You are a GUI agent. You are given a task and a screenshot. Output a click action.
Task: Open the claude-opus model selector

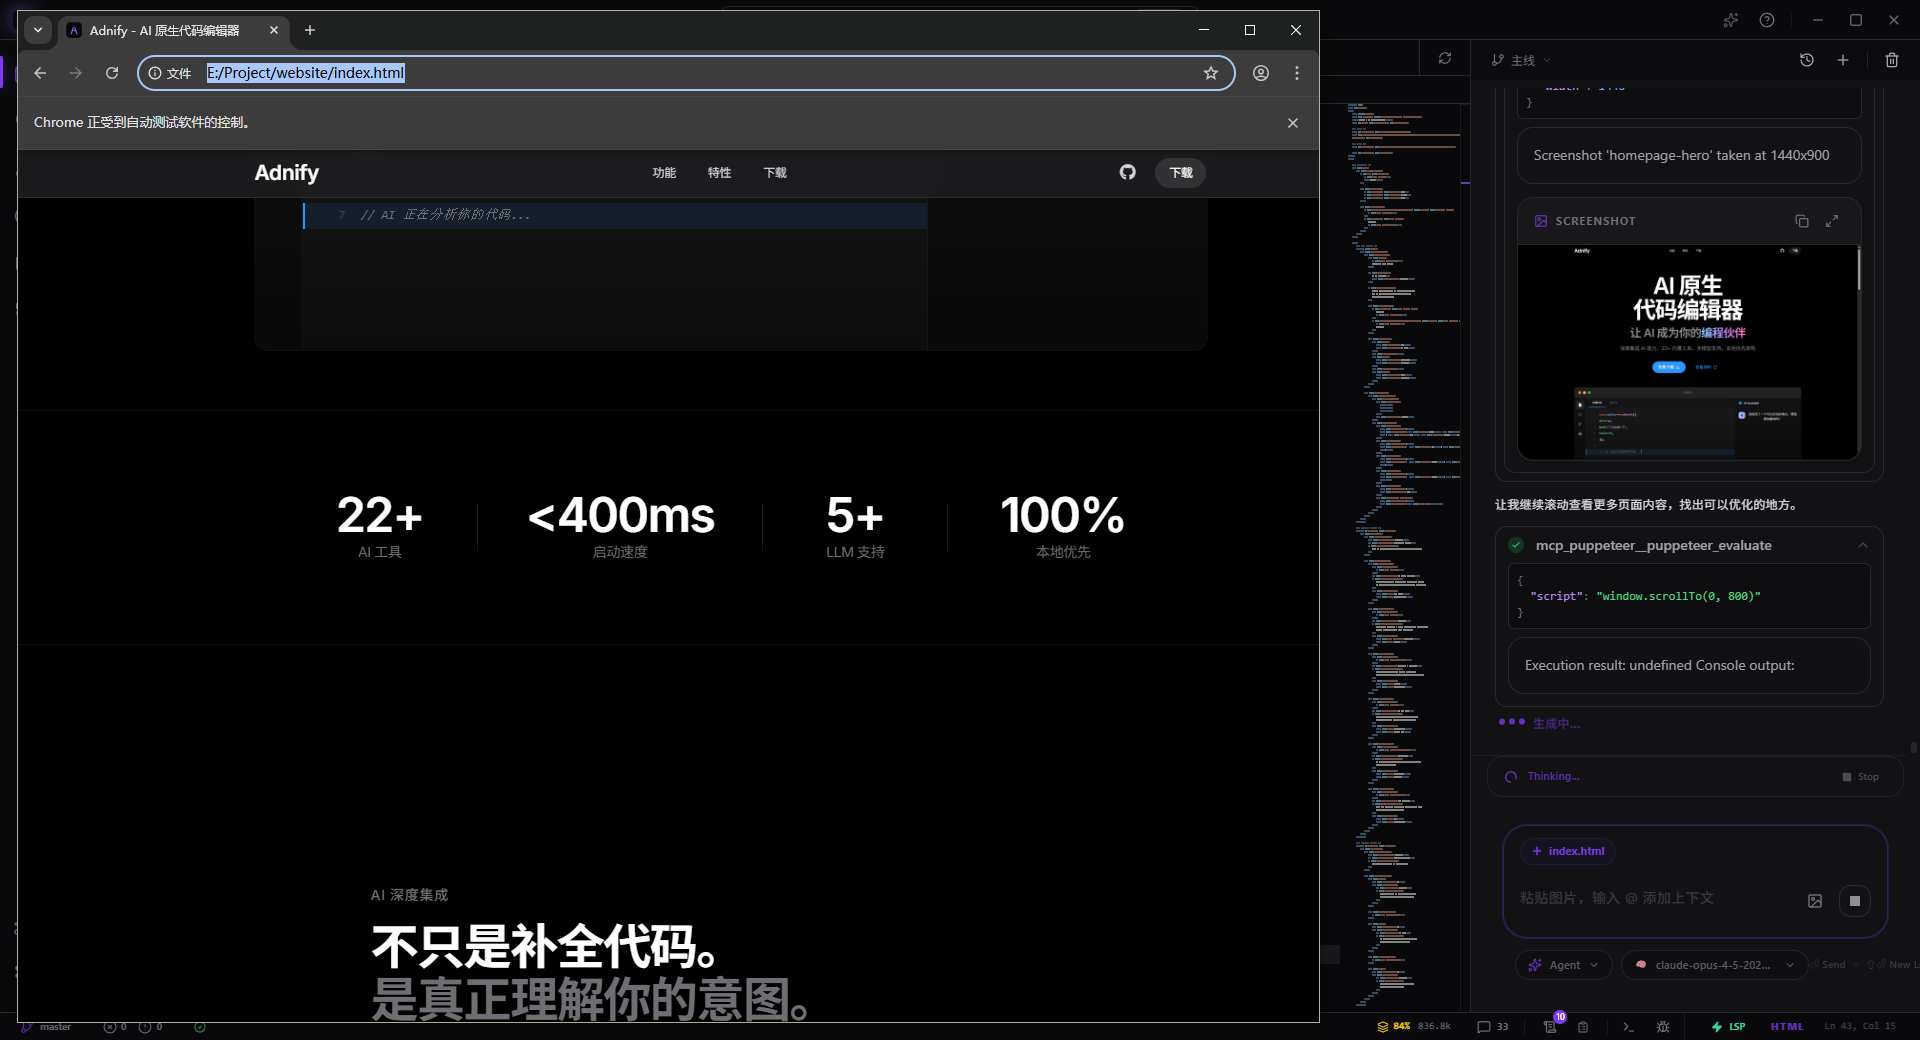[1712, 965]
